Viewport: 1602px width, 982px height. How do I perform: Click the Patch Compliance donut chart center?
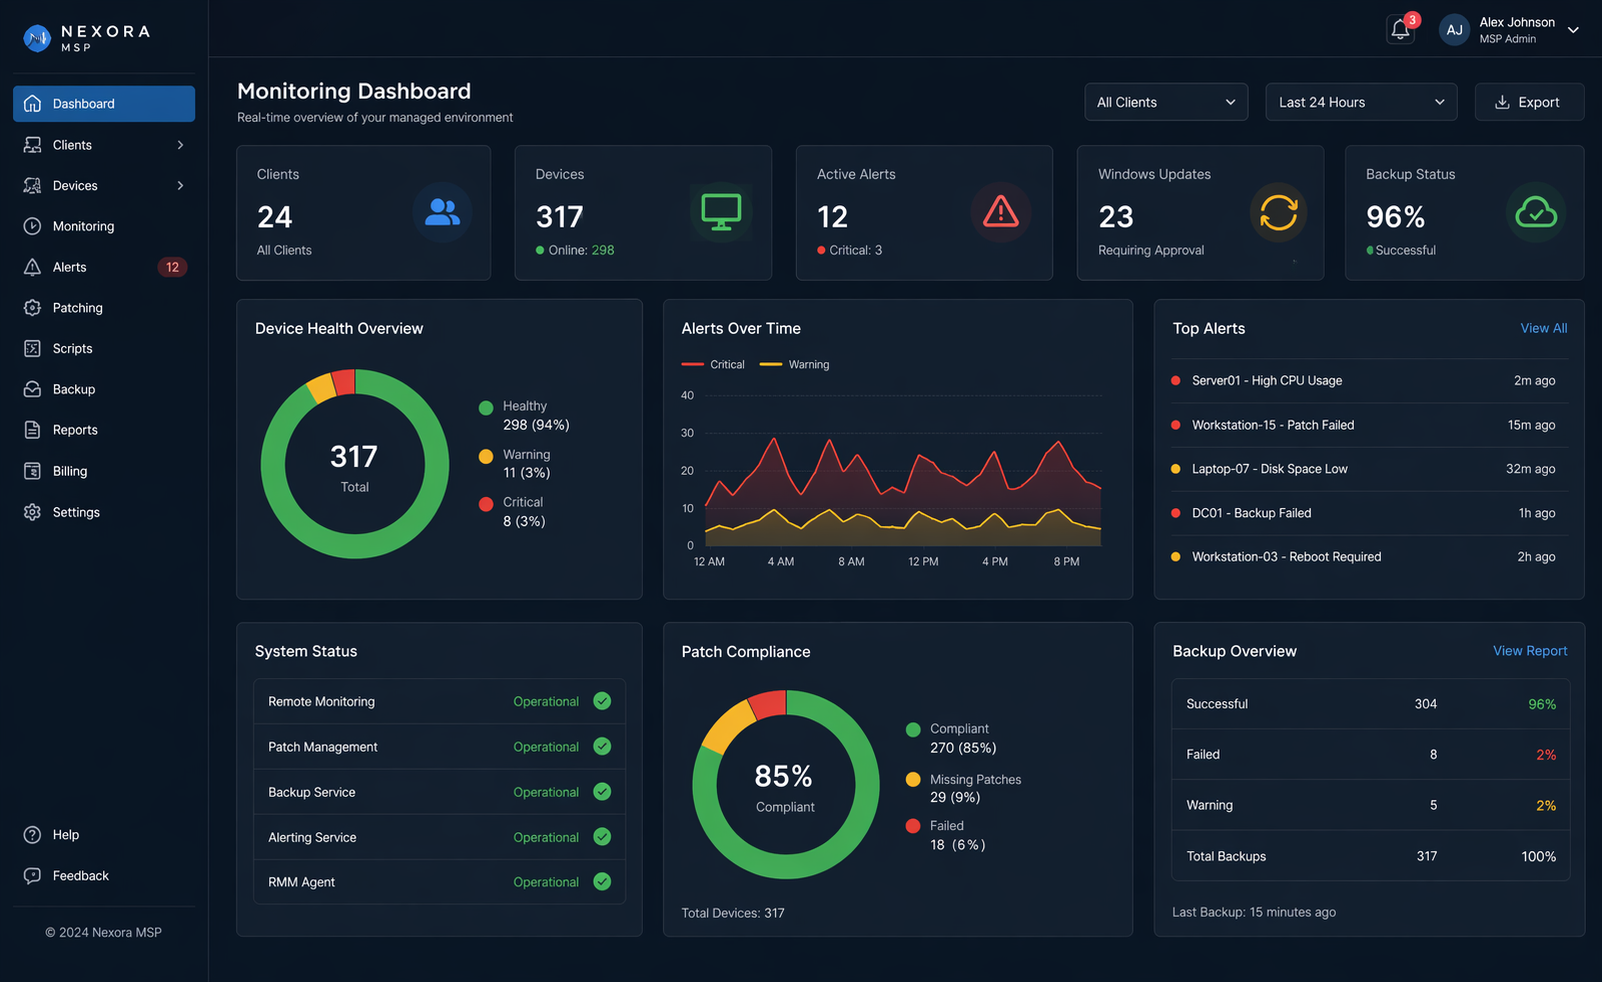pyautogui.click(x=785, y=785)
